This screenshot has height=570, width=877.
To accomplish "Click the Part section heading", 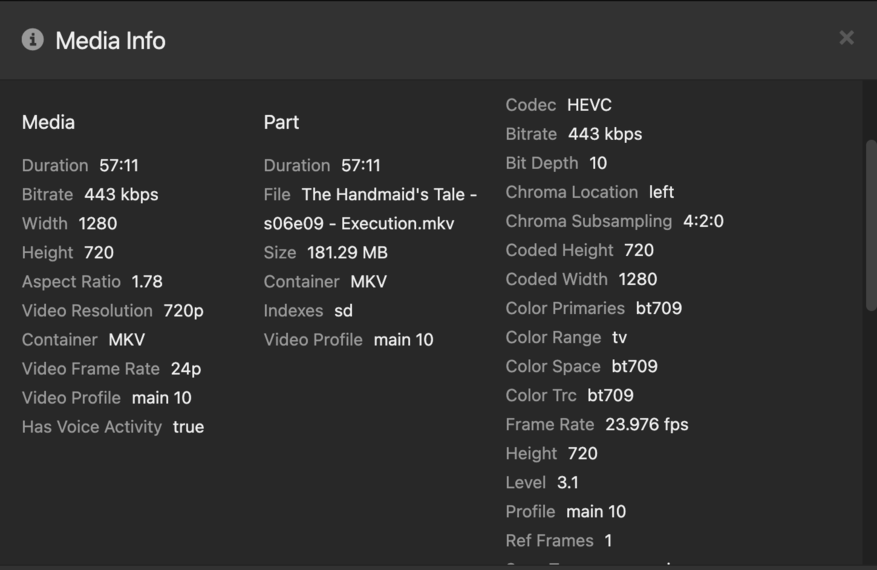I will (x=281, y=122).
